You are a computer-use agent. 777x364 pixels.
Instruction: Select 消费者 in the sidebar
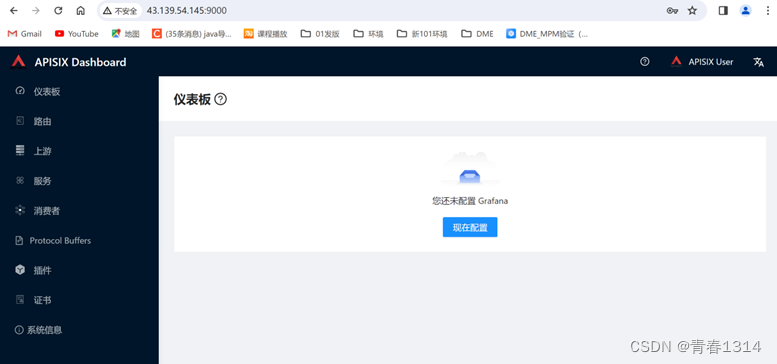click(79, 210)
